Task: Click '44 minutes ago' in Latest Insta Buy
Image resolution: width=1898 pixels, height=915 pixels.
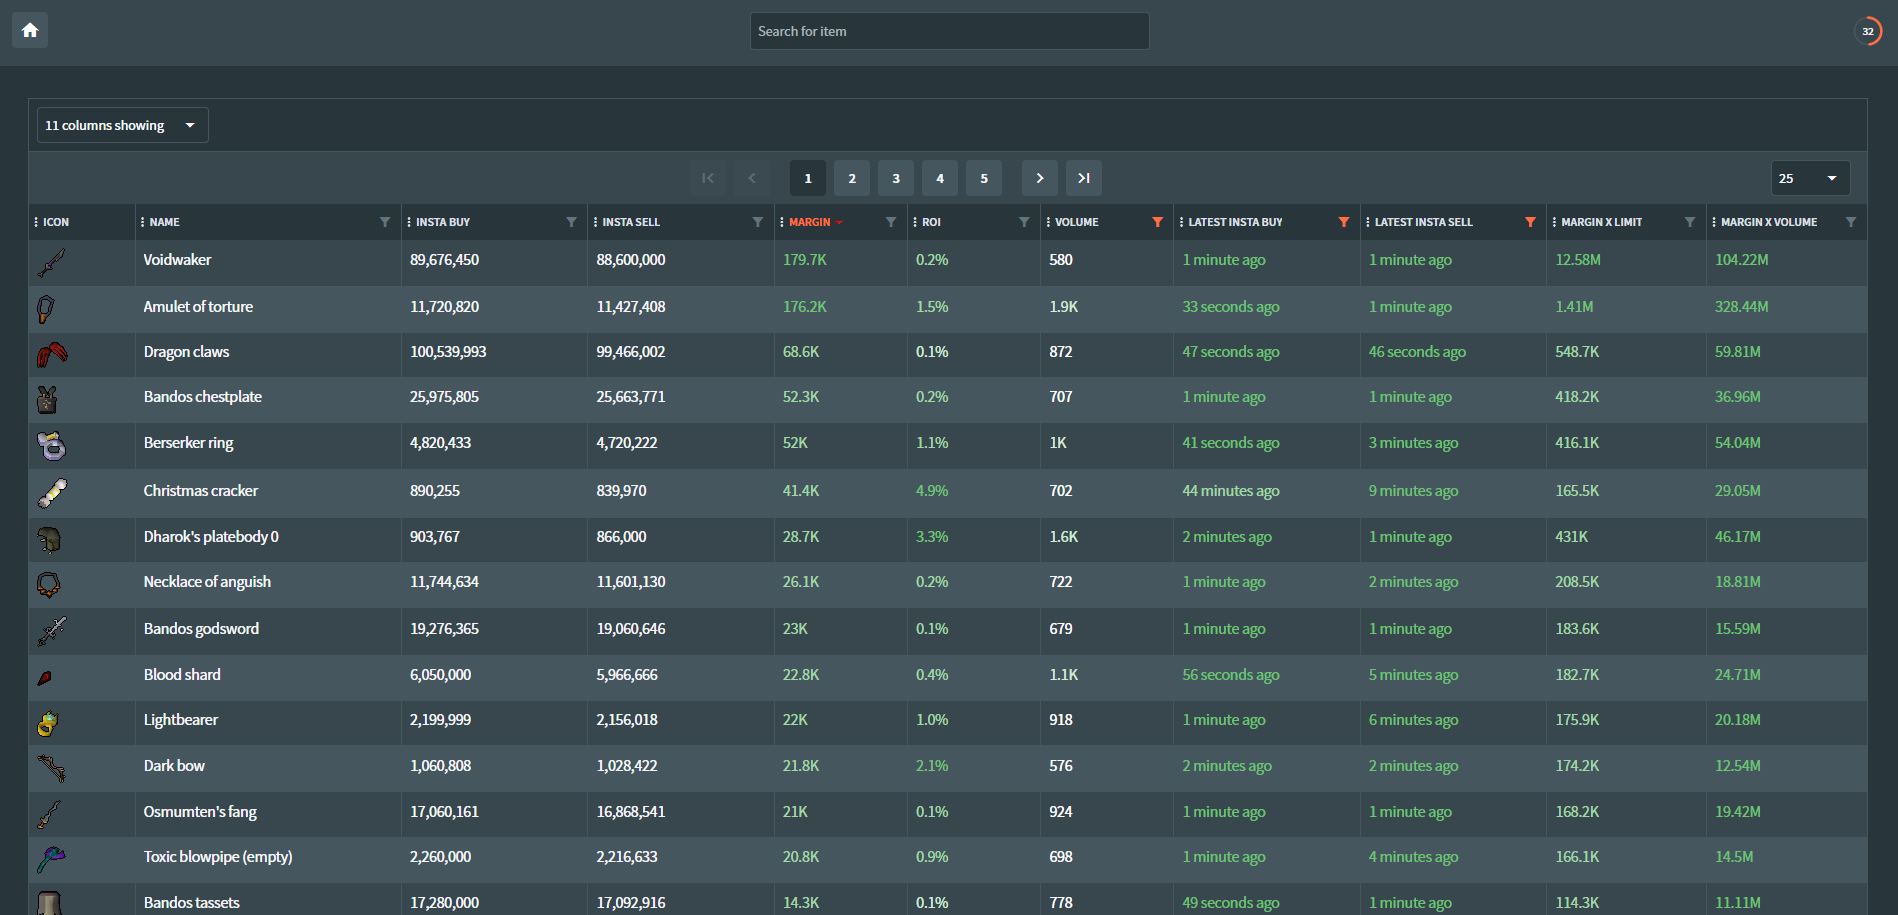Action: 1231,491
